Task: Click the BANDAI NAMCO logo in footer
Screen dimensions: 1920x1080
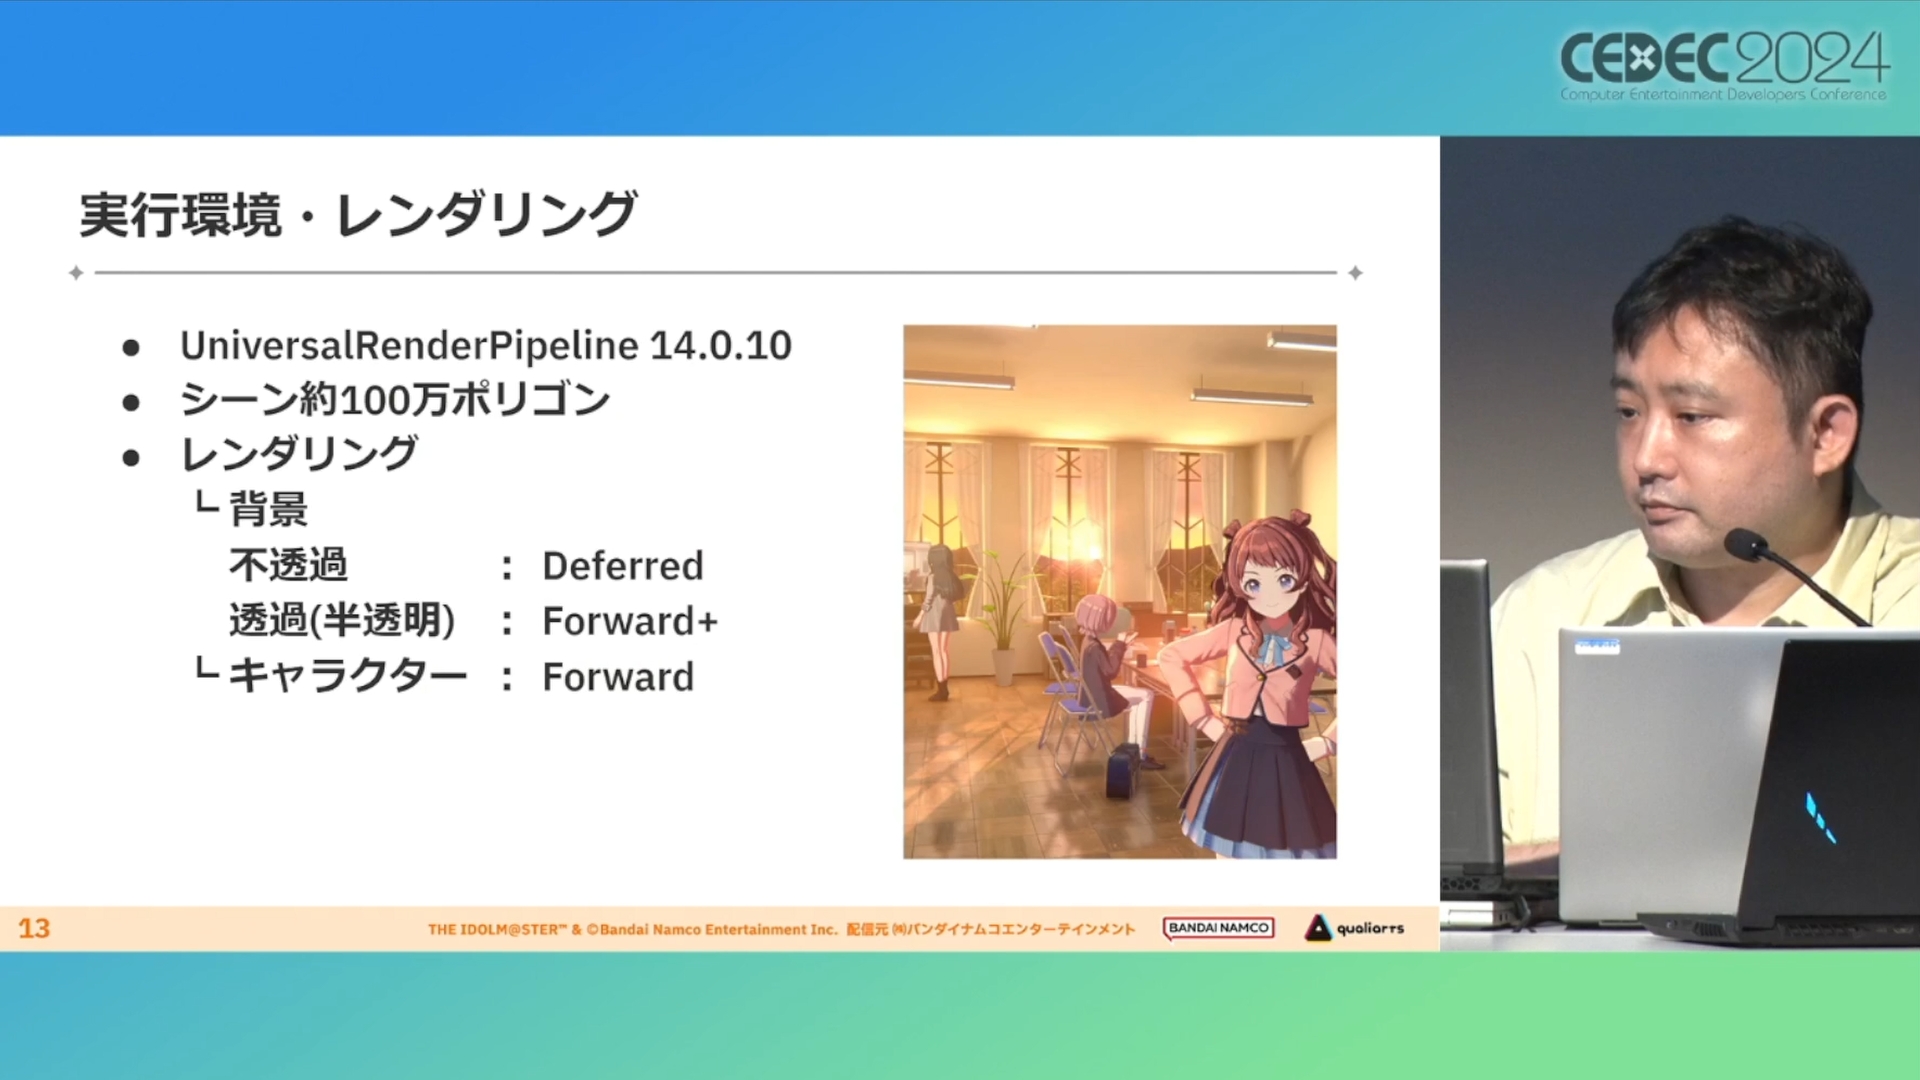Action: pyautogui.click(x=1218, y=928)
